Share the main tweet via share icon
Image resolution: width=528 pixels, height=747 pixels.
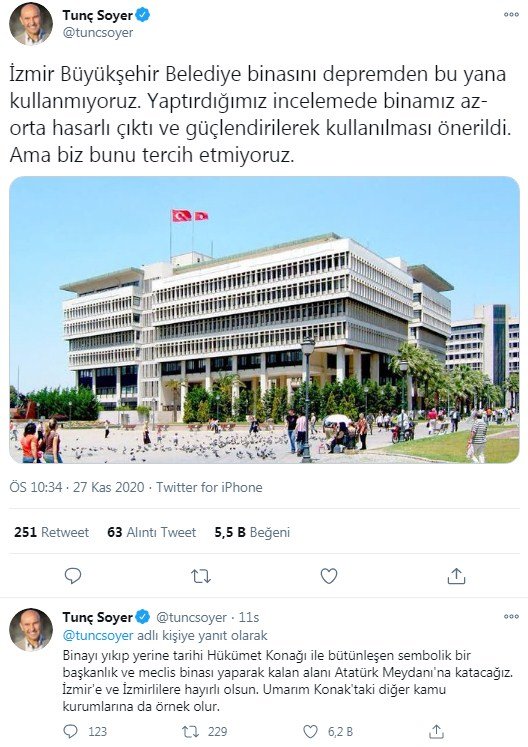pos(456,576)
